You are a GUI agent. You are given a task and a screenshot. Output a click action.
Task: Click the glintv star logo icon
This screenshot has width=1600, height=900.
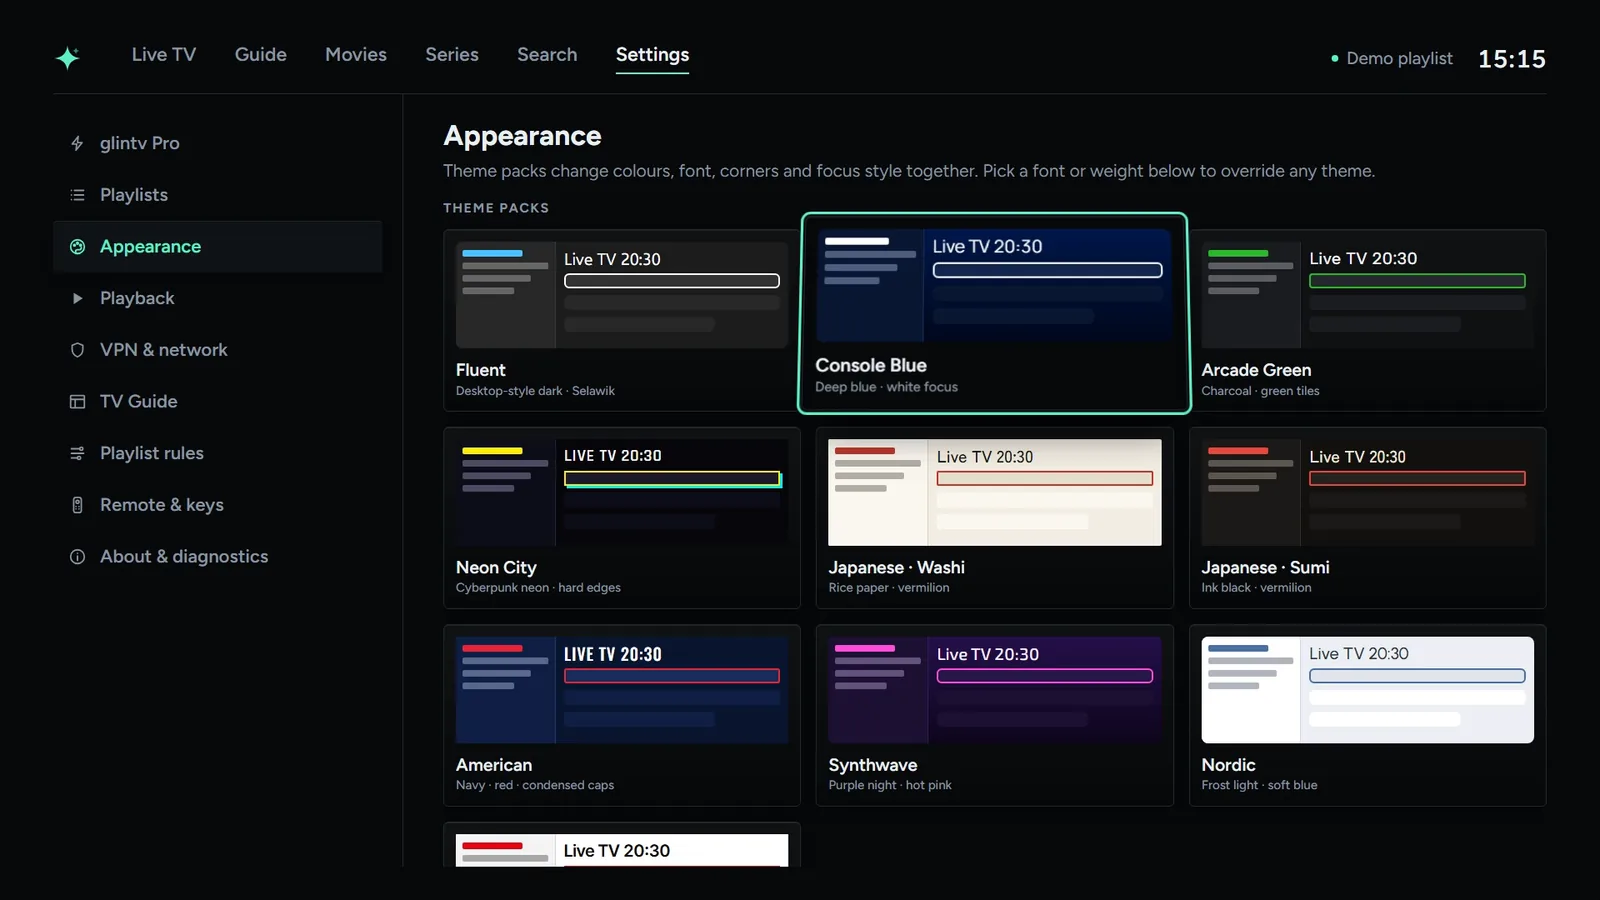coord(68,58)
